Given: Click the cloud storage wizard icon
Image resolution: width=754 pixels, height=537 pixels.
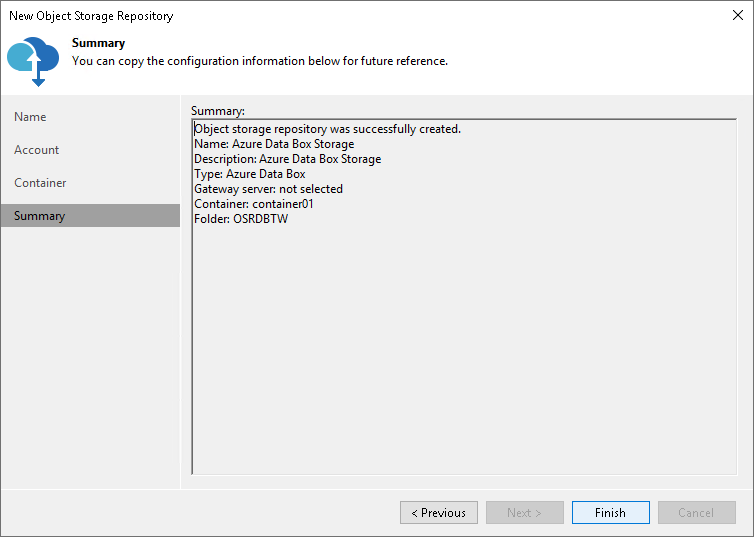Looking at the screenshot, I should pos(33,58).
